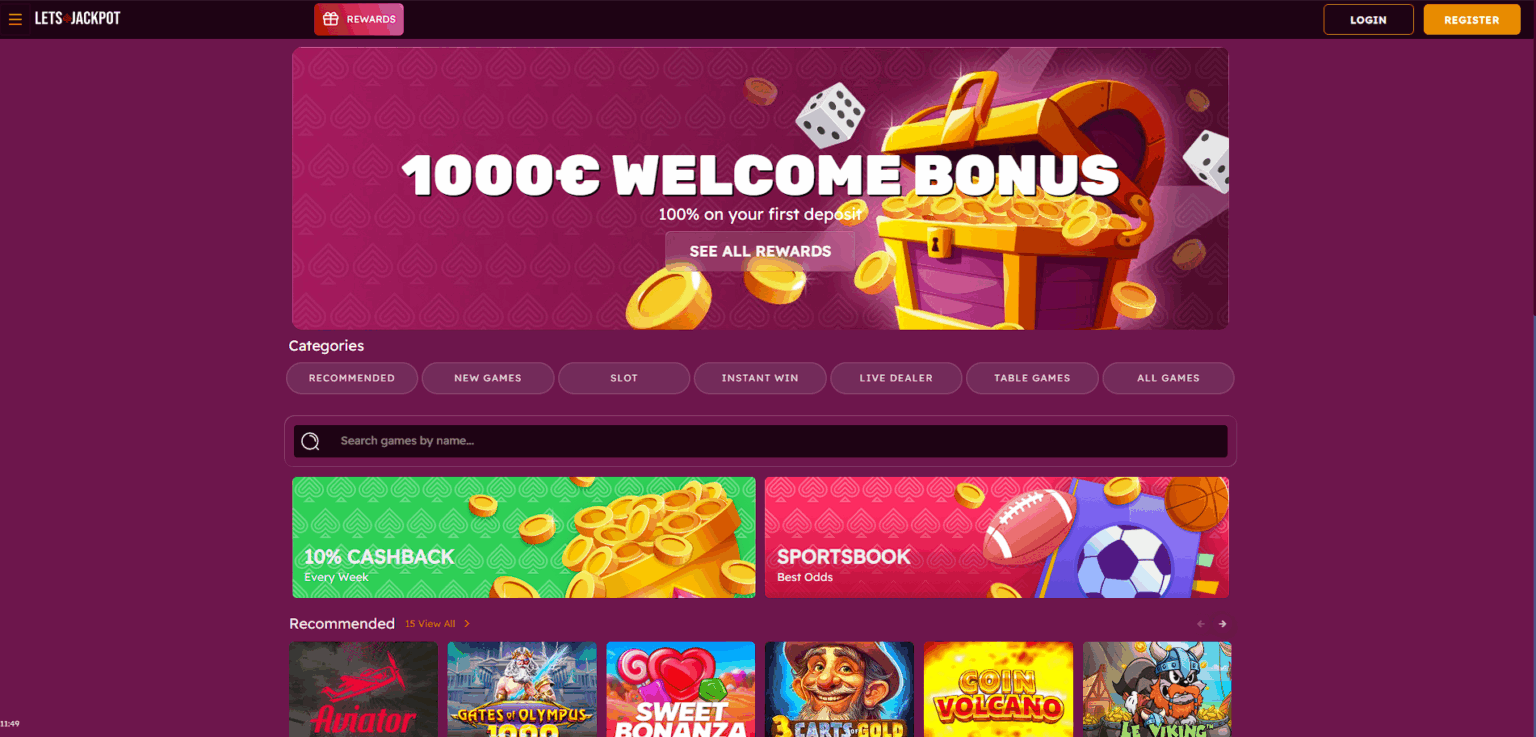Go to next Recommended games arrow
The width and height of the screenshot is (1536, 737).
click(1222, 624)
